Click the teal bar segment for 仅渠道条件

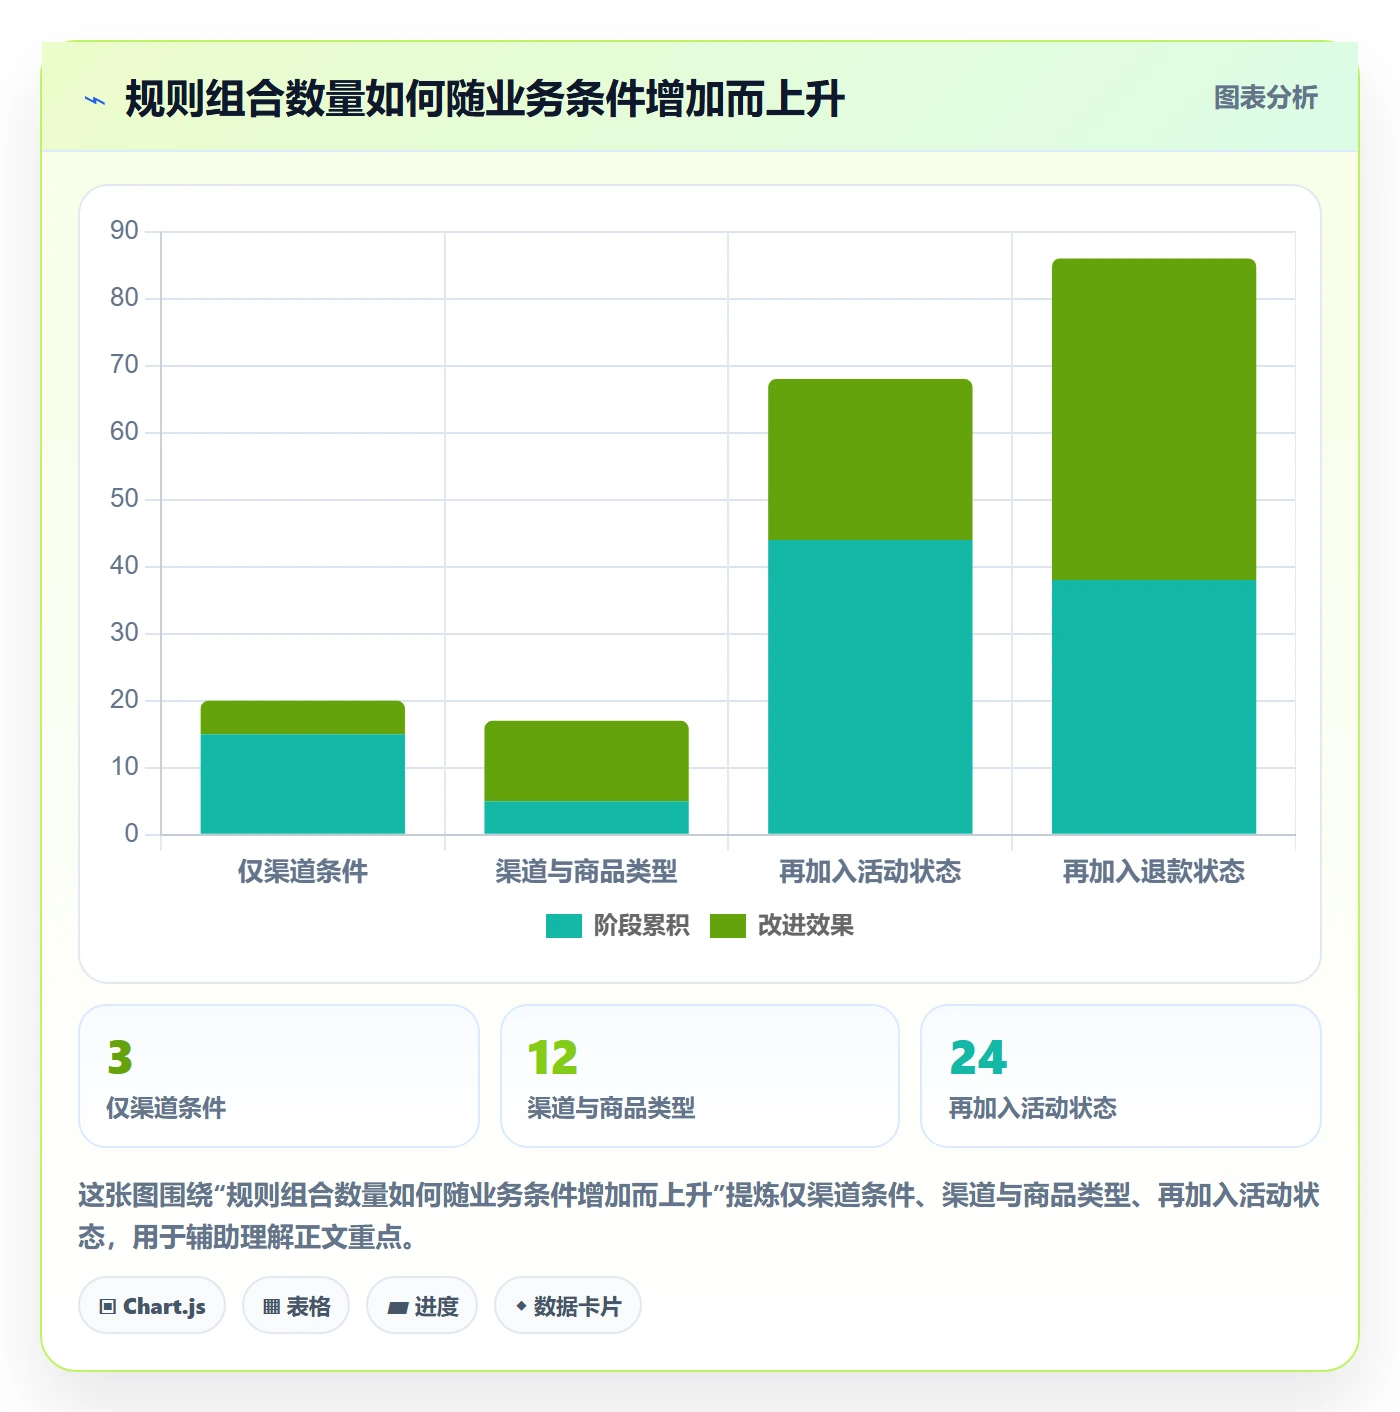303,784
